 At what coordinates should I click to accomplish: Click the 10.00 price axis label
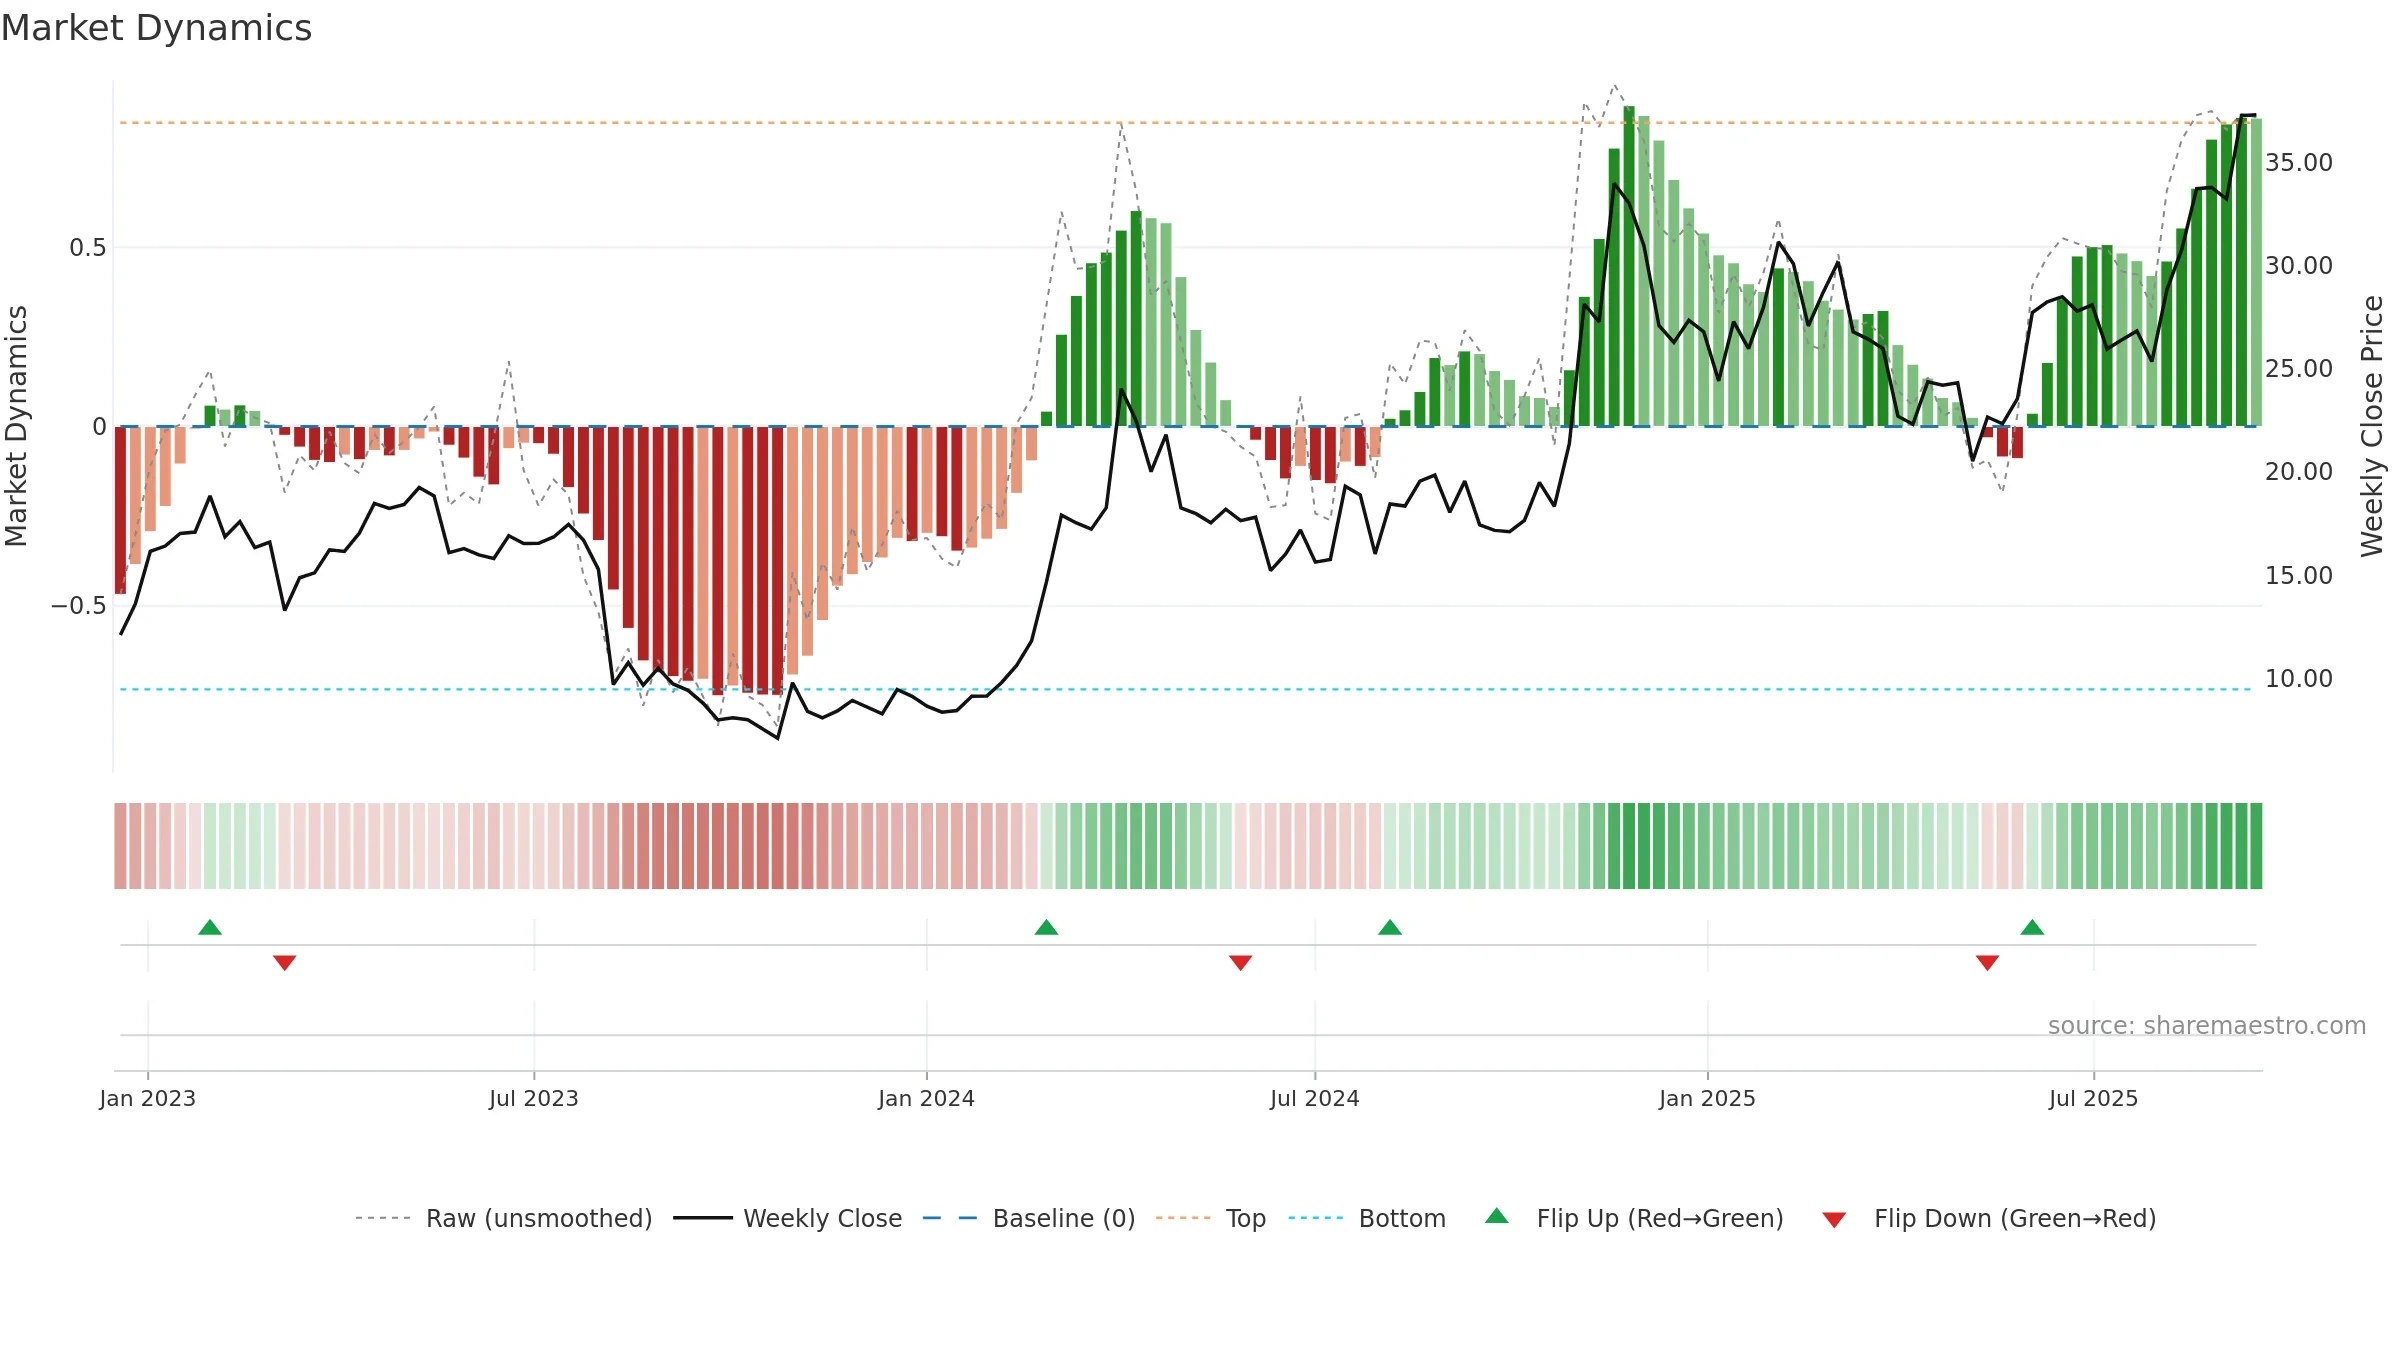click(x=2299, y=678)
